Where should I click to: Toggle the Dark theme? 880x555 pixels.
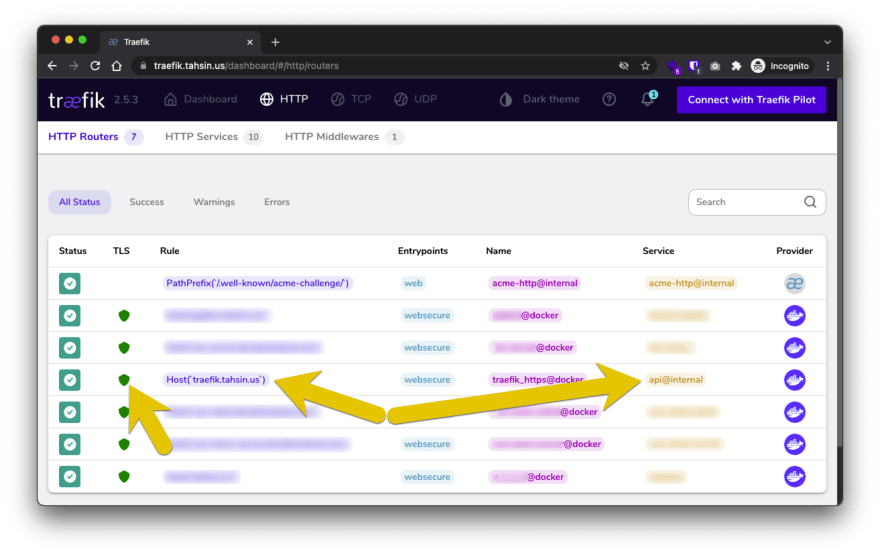point(539,99)
